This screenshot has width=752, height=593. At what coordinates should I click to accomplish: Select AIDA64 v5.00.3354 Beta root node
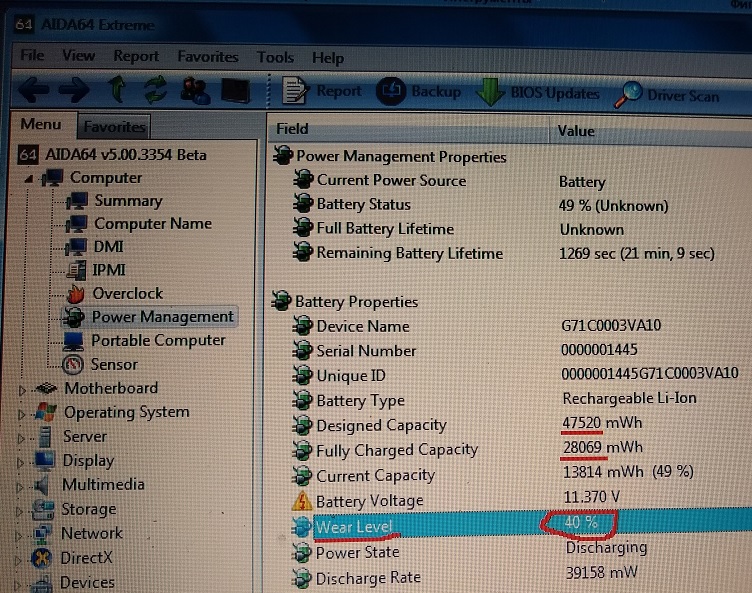[112, 154]
